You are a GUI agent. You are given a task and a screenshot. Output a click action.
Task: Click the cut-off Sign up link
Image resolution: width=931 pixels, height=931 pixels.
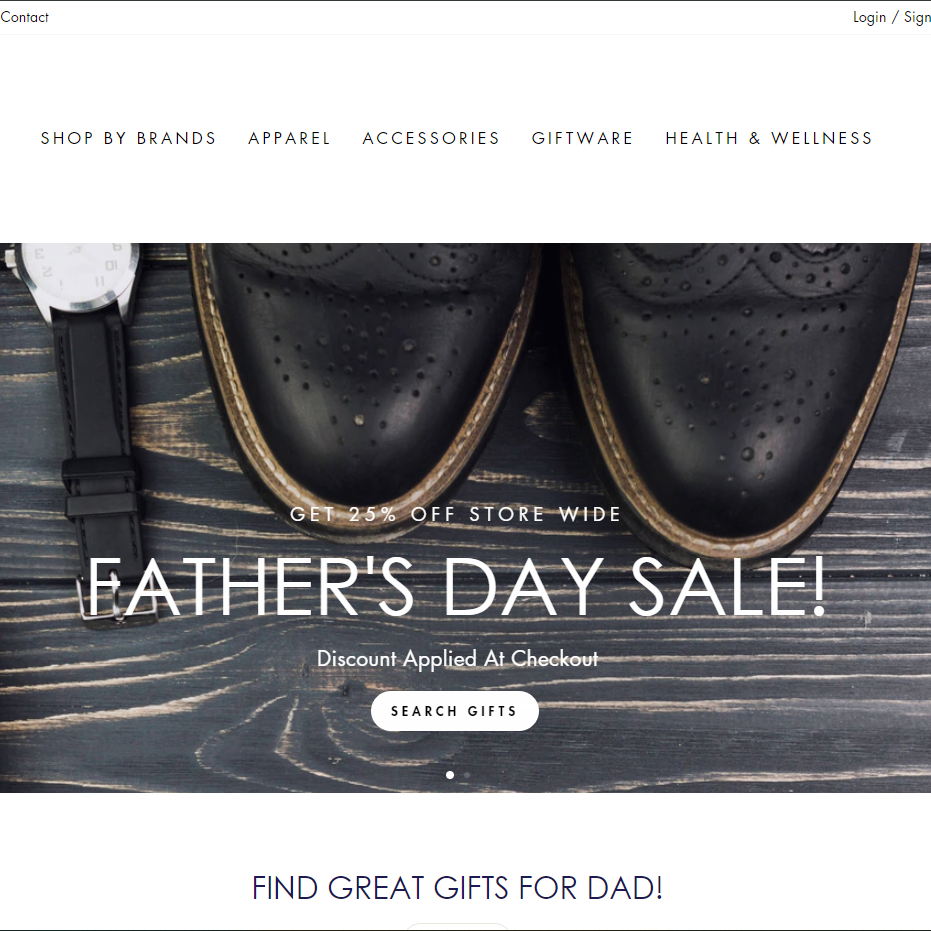(917, 17)
